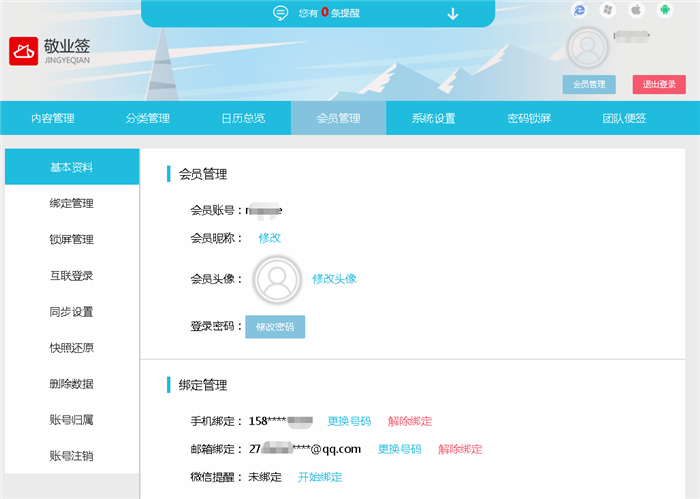
Task: Click the 会员头像 avatar placeholder image
Action: tap(277, 279)
